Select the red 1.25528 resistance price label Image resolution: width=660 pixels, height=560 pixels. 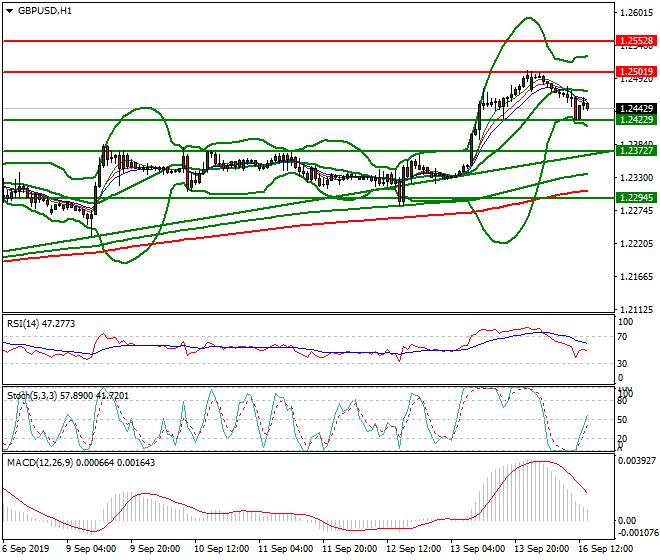click(x=636, y=41)
